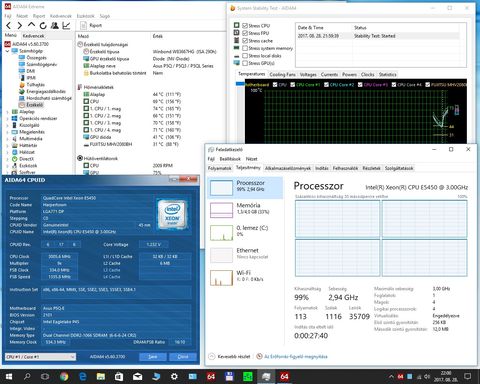Enable Stress system memory checkbox
This screenshot has width=480, height=384.
(x=245, y=48)
